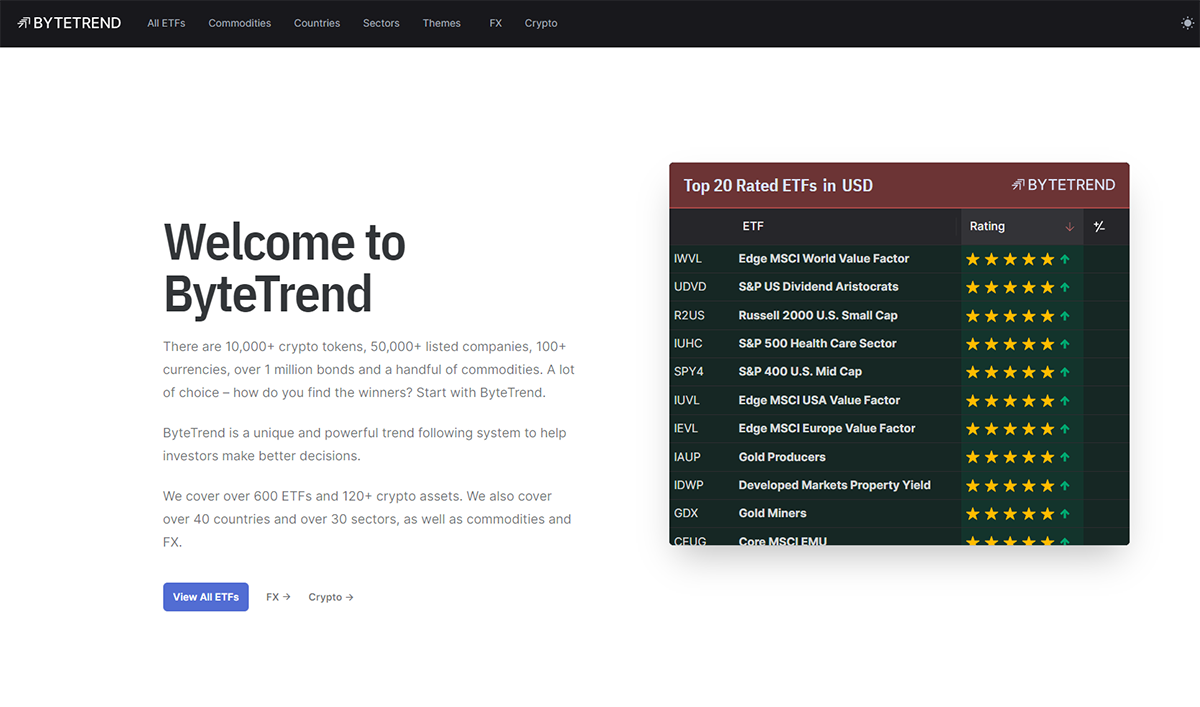
Task: Open Gold Miners ETF row
Action: (x=772, y=513)
